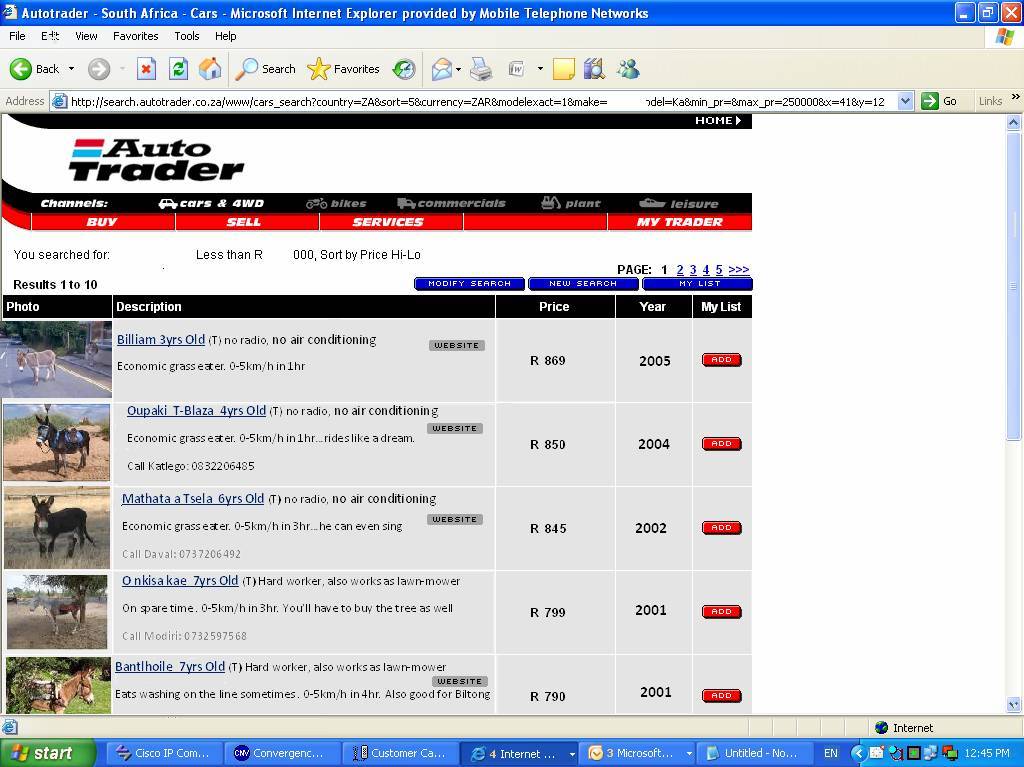Open the Favorites menu
The height and width of the screenshot is (767, 1024).
pos(136,36)
